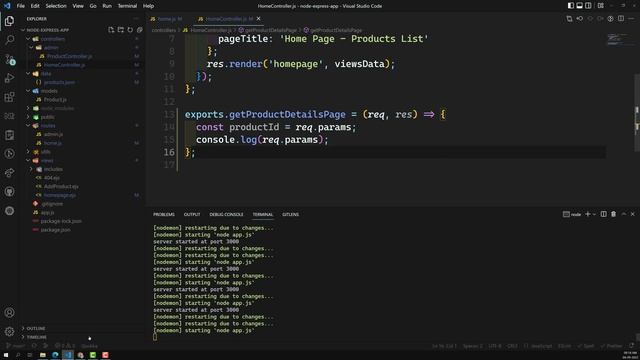Click New File icon in Explorer header

click(111, 30)
